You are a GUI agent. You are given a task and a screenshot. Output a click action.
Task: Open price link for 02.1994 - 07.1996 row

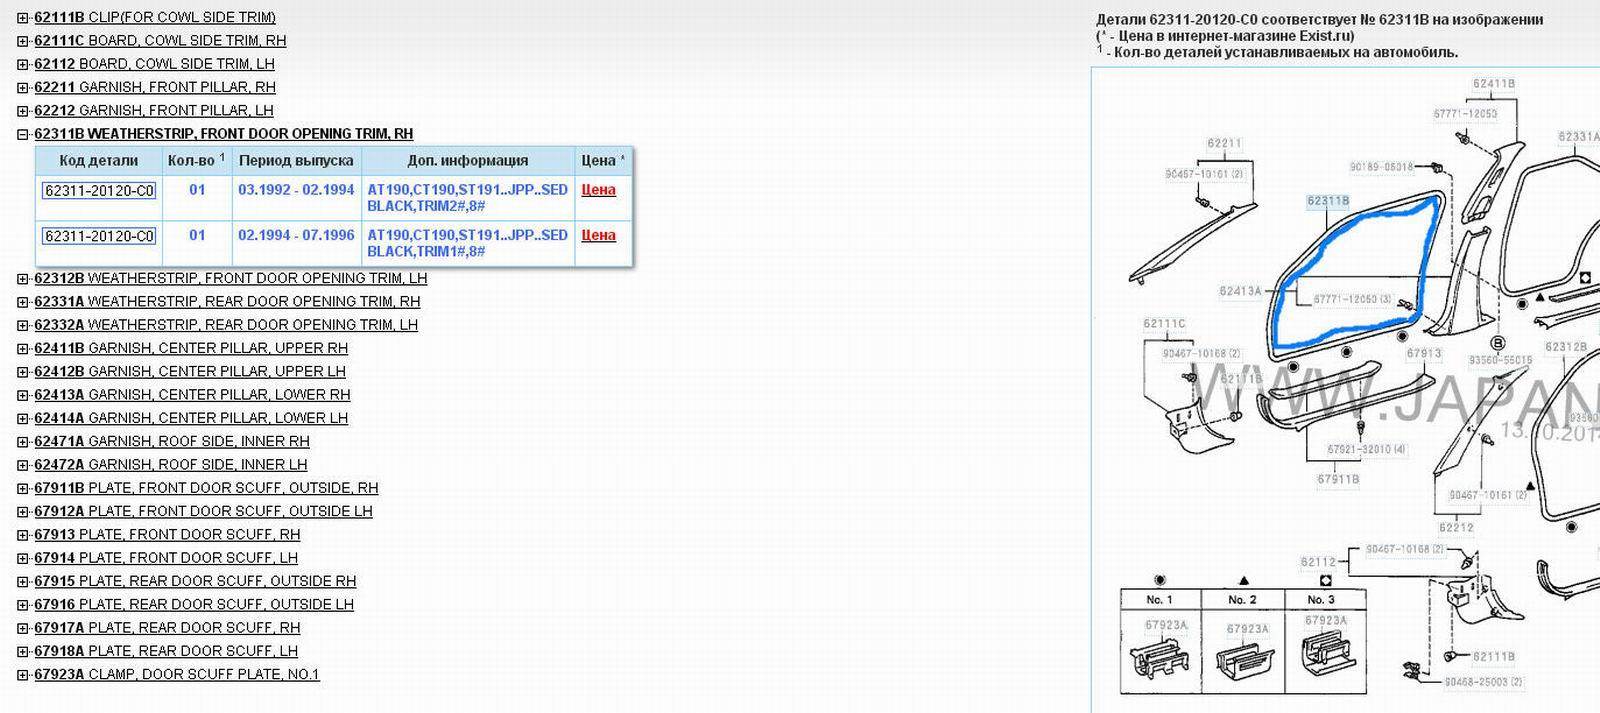click(x=598, y=236)
